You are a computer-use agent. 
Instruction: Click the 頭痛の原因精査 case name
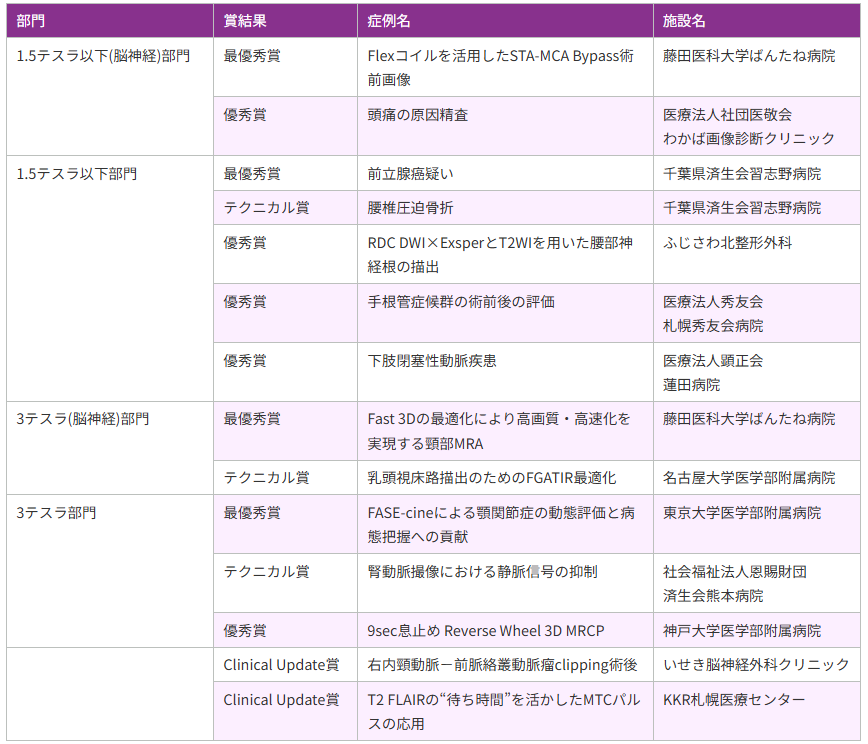pos(418,115)
